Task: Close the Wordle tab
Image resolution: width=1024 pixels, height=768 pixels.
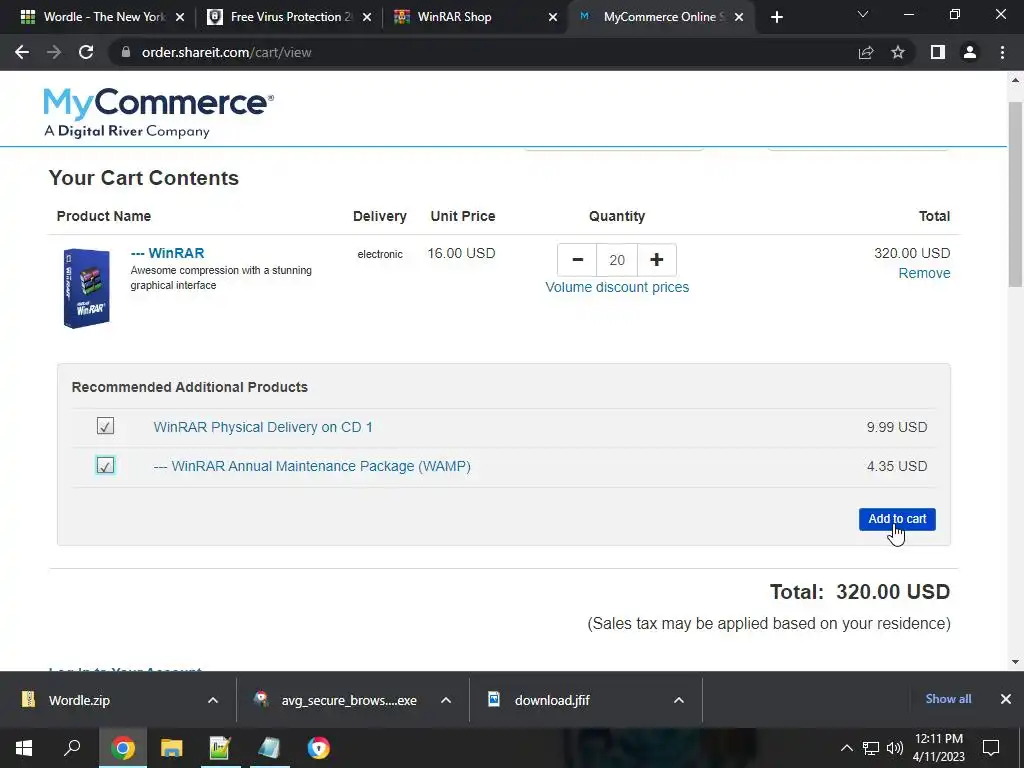Action: (x=180, y=17)
